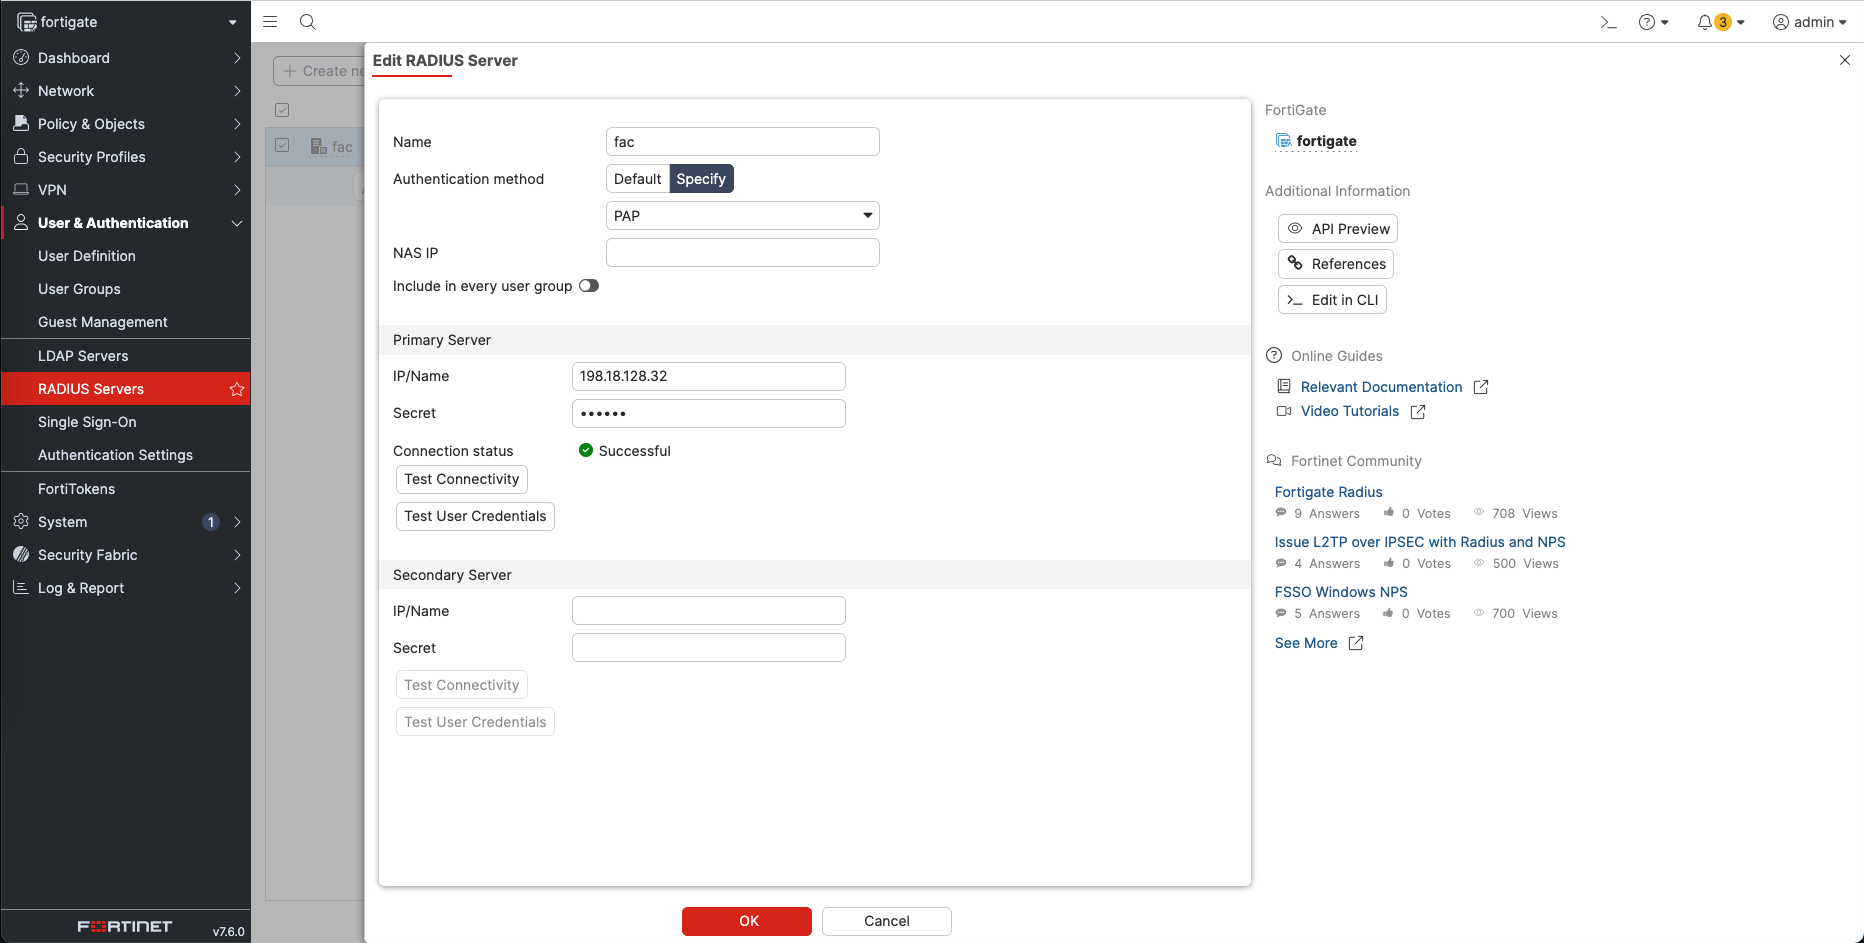Select Default authentication method

(x=637, y=179)
